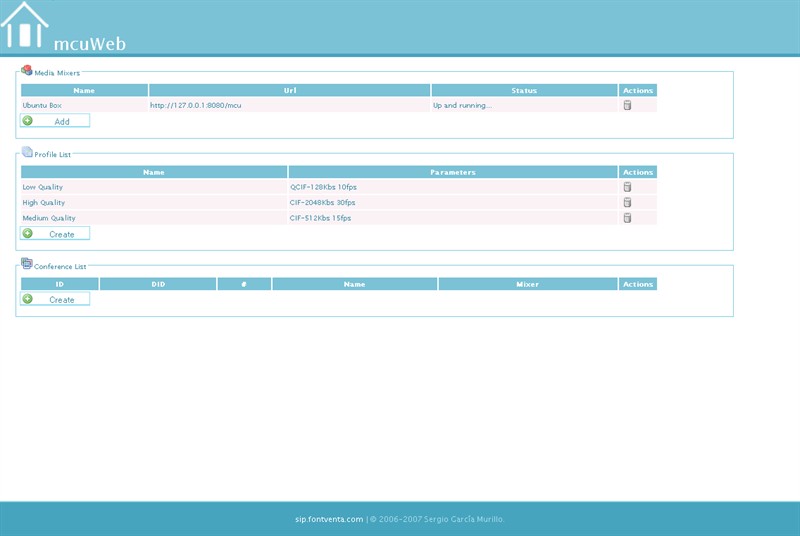Create a new profile
The width and height of the screenshot is (800, 536).
[55, 234]
